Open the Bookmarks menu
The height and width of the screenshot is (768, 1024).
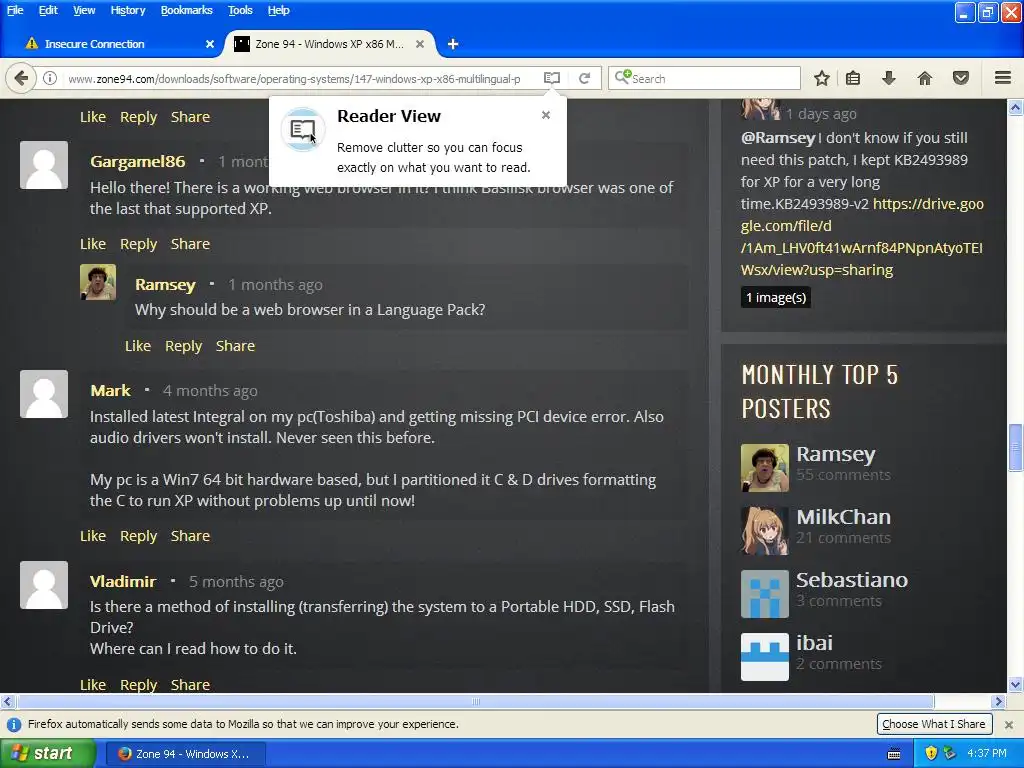click(186, 10)
